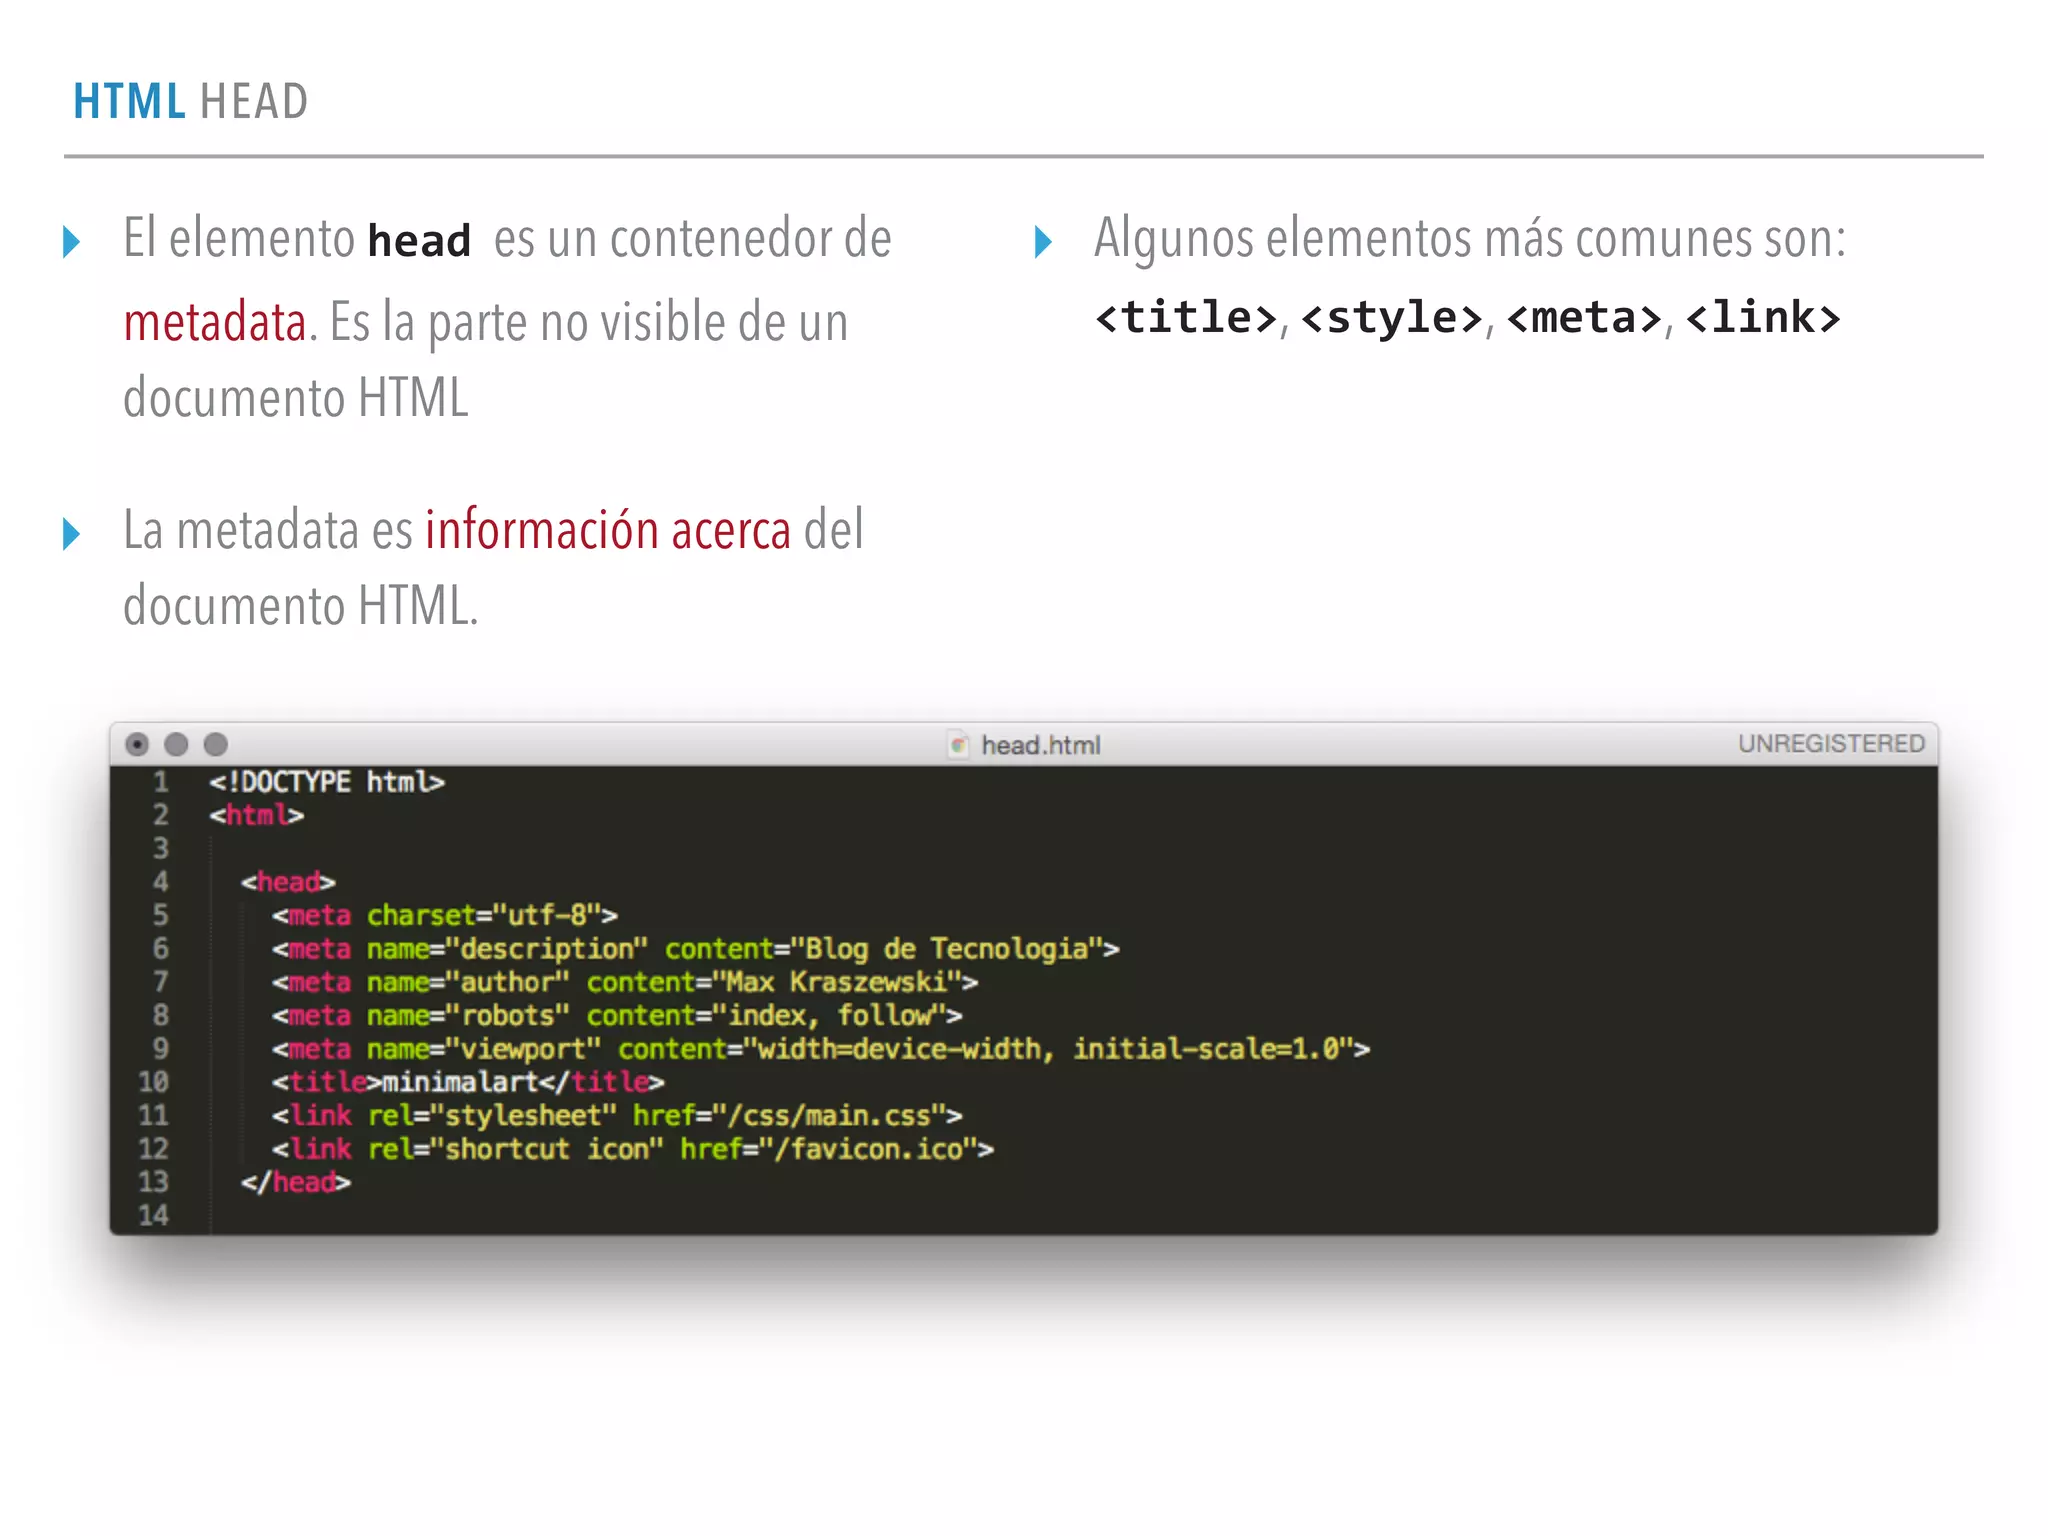Select line number 14 in gutter
The width and height of the screenshot is (2048, 1536).
(153, 1215)
